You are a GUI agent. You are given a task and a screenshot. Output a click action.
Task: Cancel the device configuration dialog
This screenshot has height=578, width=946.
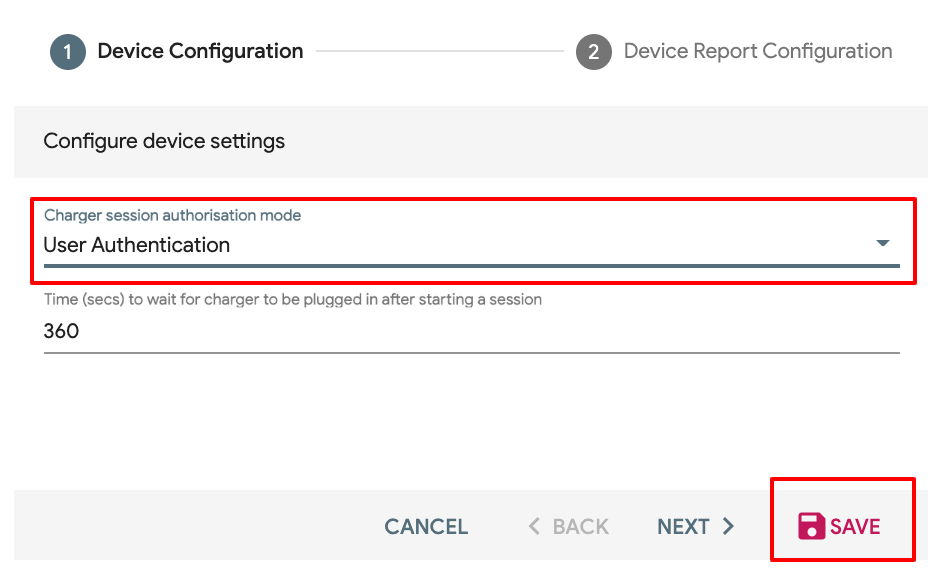coord(426,527)
